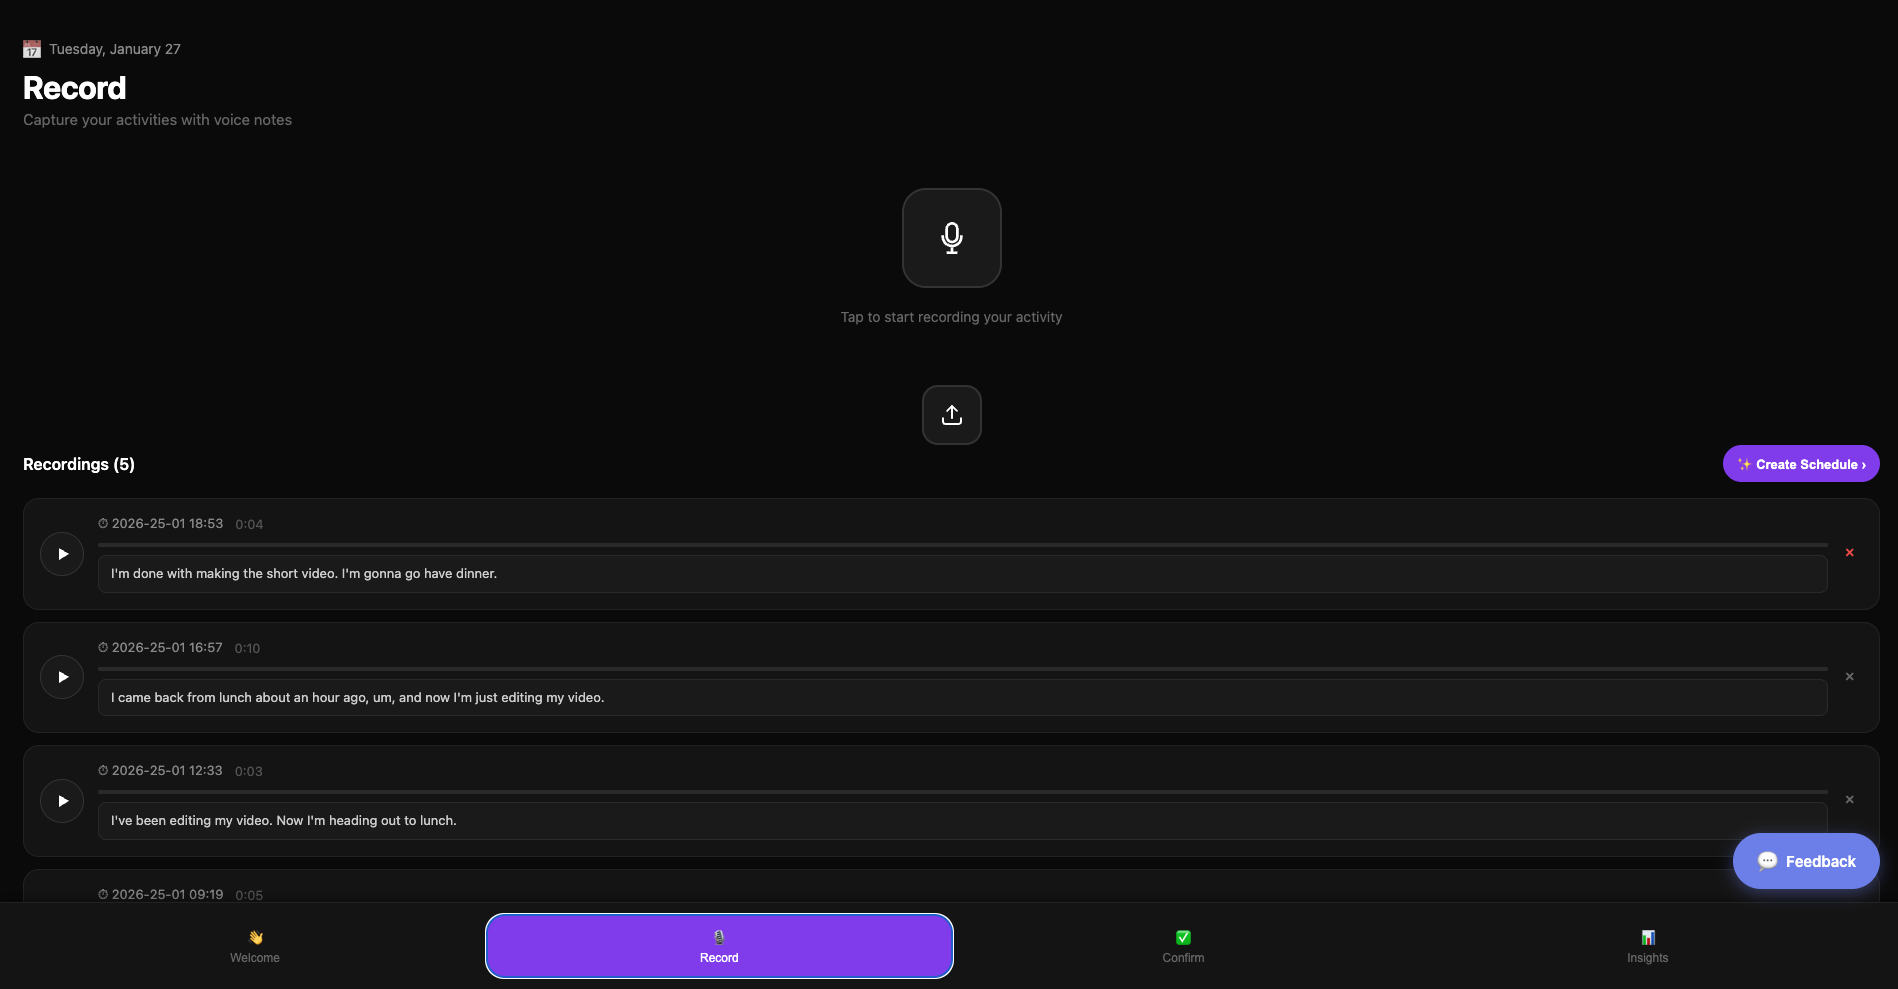The width and height of the screenshot is (1898, 989).
Task: Switch to the Confirm tab
Action: click(x=1182, y=947)
